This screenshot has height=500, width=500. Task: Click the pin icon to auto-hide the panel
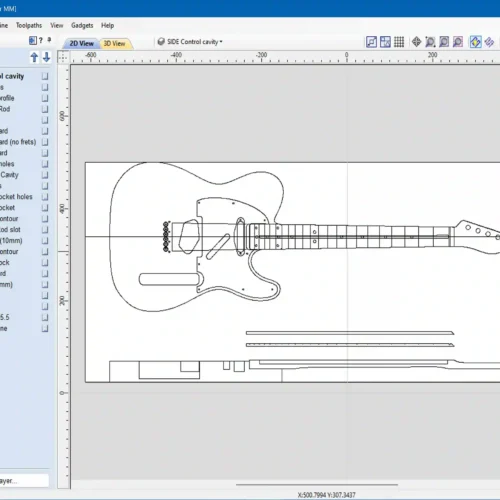pos(49,40)
